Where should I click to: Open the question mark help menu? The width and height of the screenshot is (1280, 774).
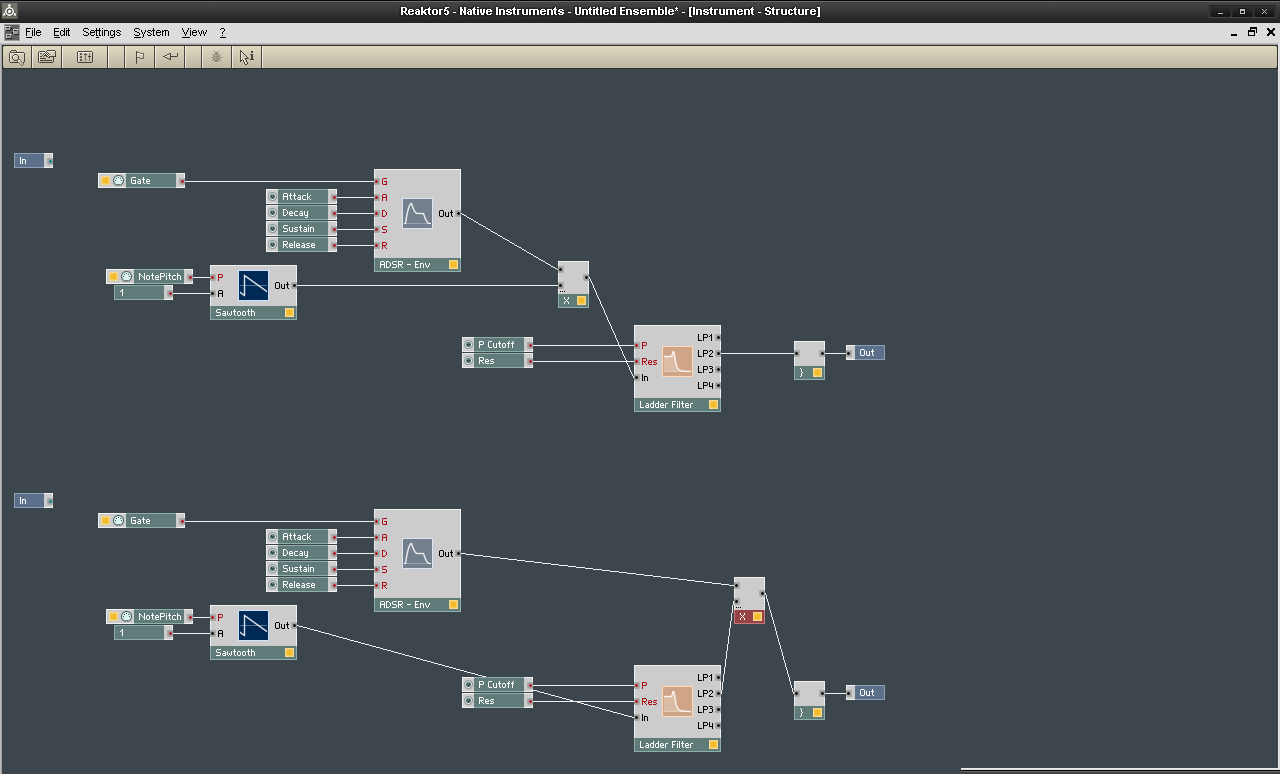click(222, 32)
